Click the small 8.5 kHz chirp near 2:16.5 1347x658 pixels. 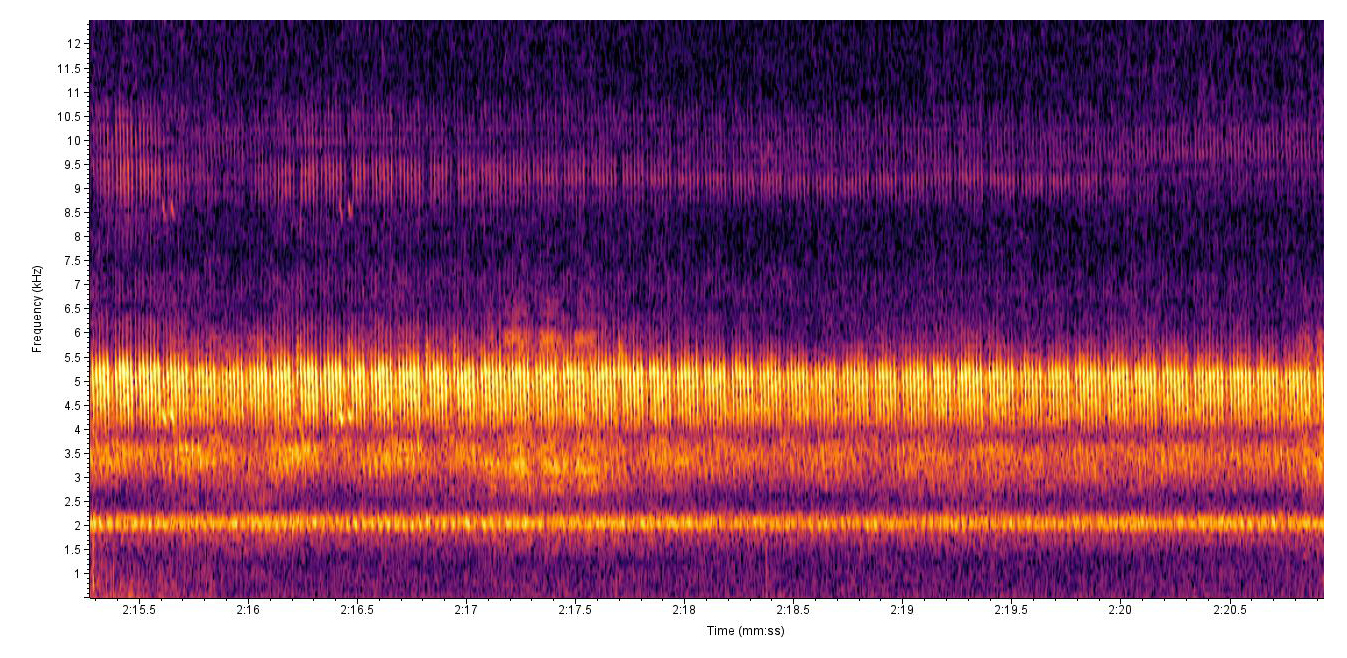pyautogui.click(x=347, y=210)
